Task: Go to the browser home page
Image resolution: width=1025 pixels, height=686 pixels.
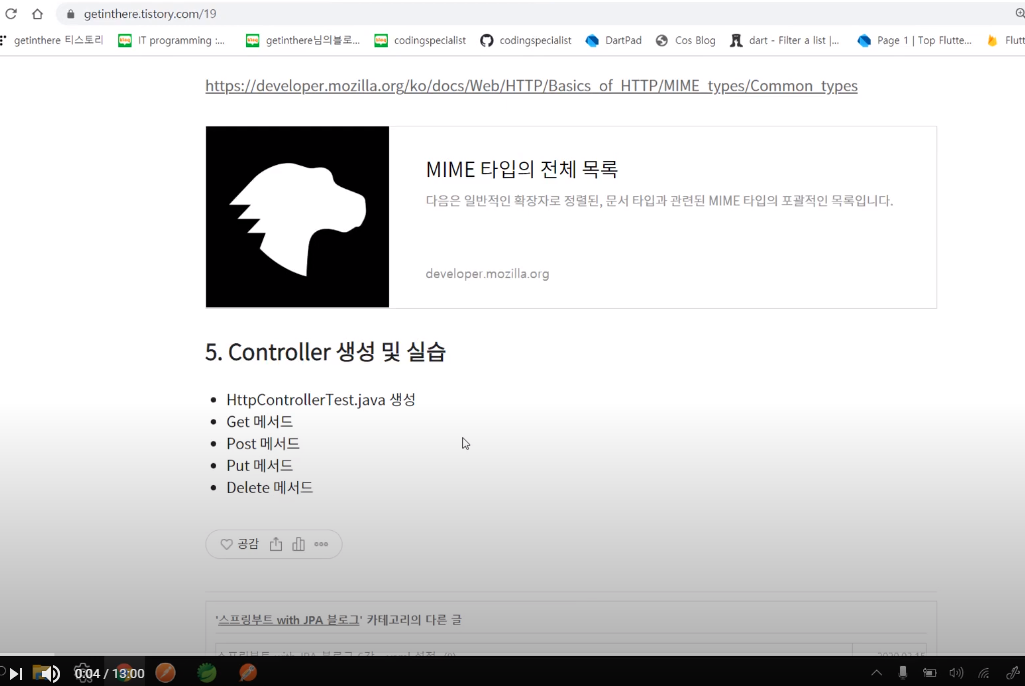Action: tap(37, 14)
